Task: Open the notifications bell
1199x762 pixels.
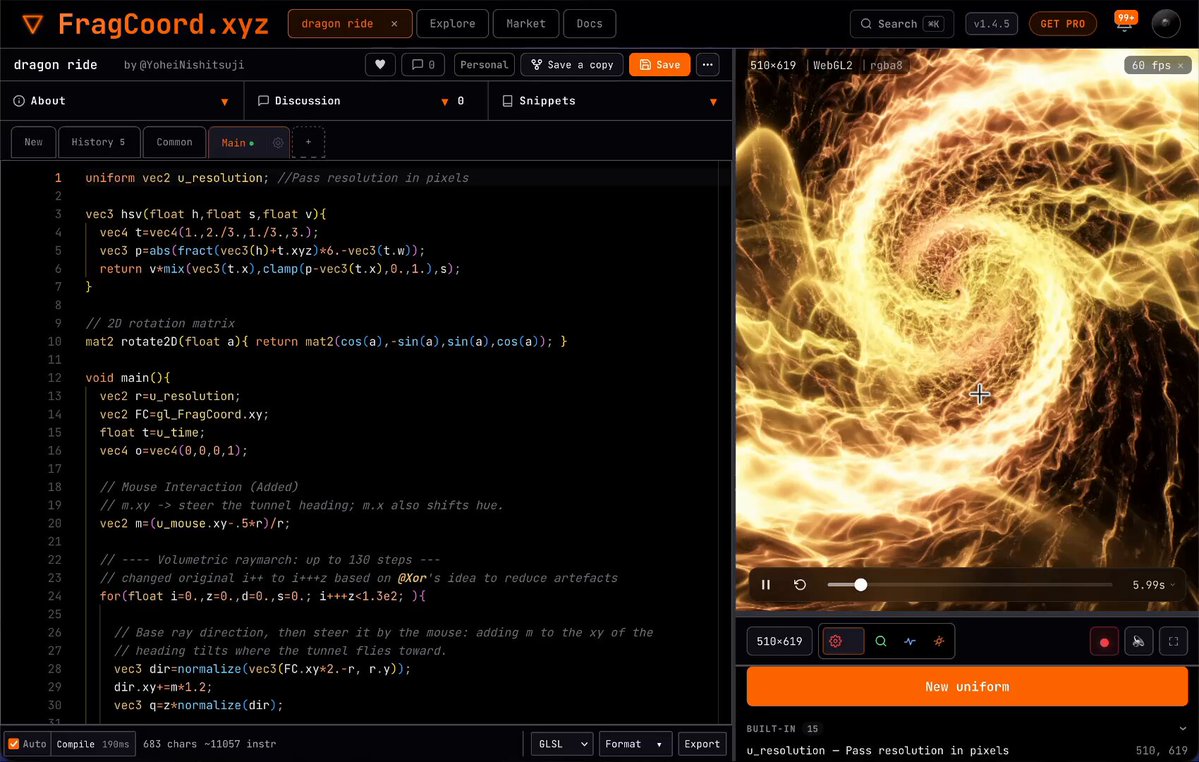Action: pos(1124,23)
